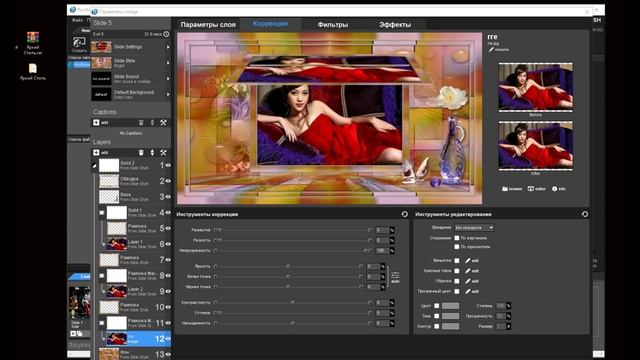Screen dimensions: 640x360
Task: Adjust the contrast slider
Action: click(292, 302)
